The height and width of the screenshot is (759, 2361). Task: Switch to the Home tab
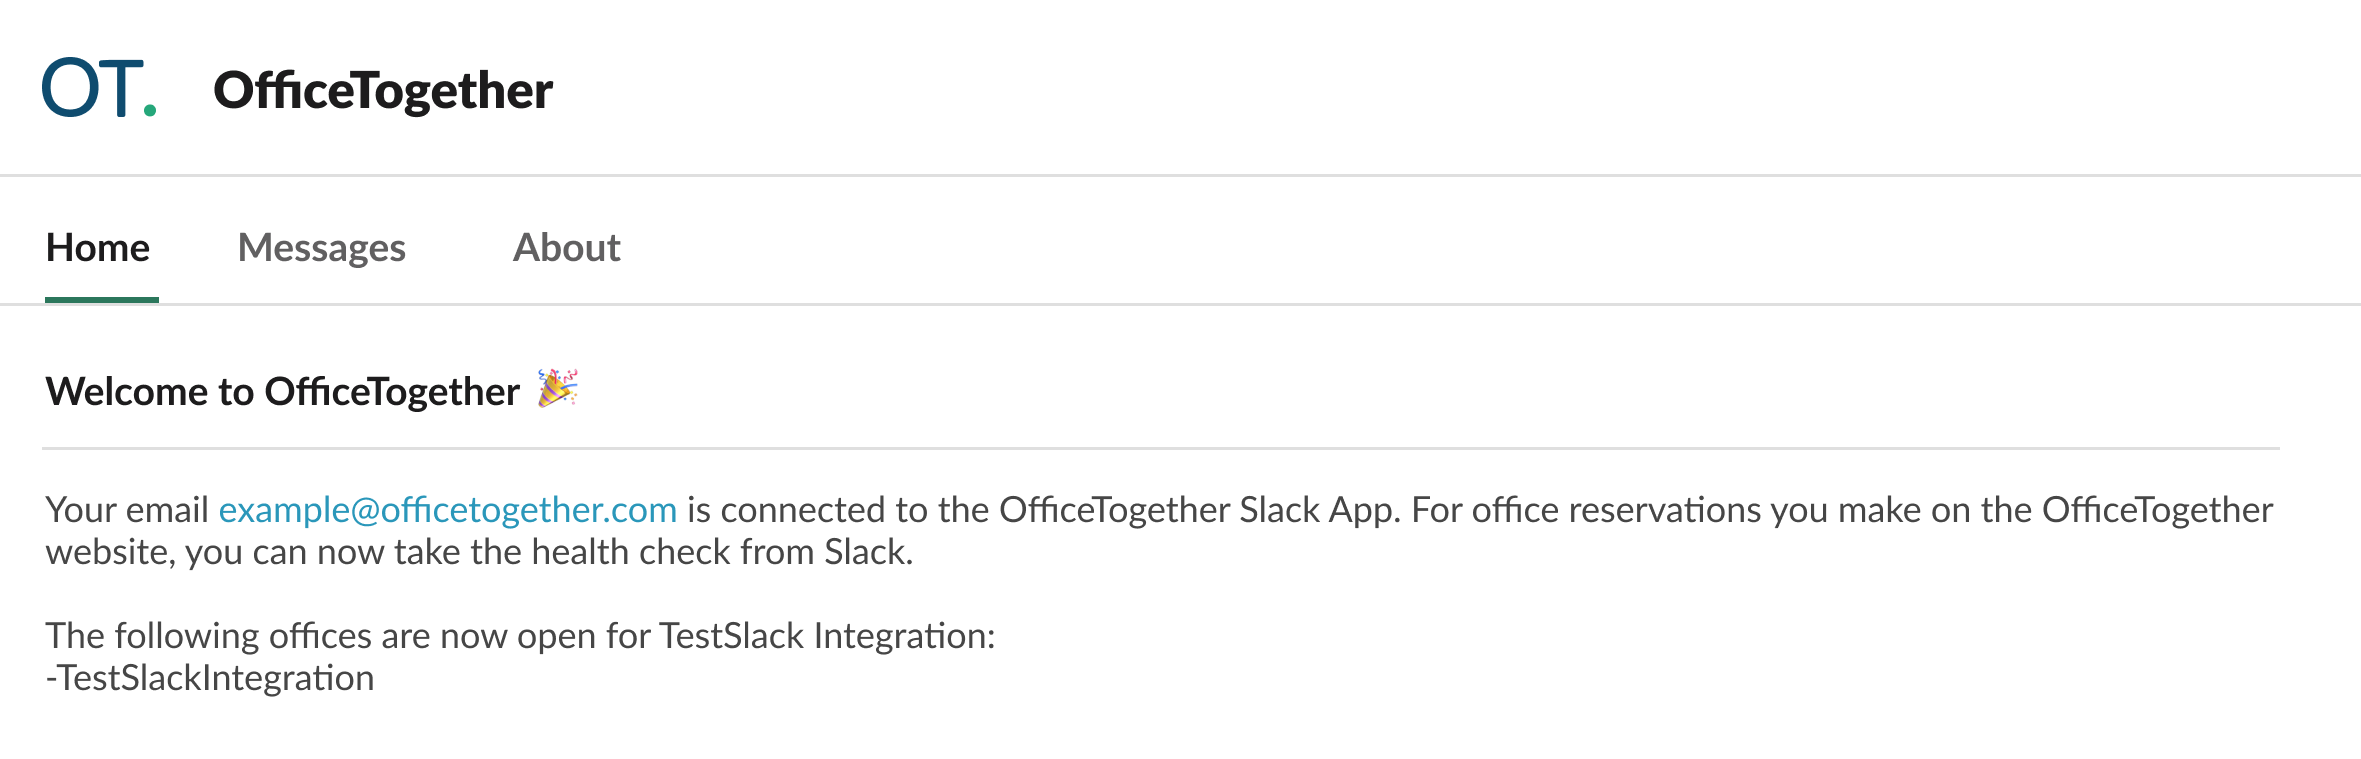(x=98, y=247)
